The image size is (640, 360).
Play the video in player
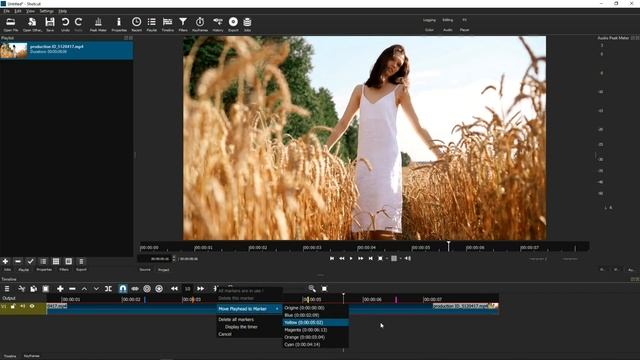click(351, 258)
